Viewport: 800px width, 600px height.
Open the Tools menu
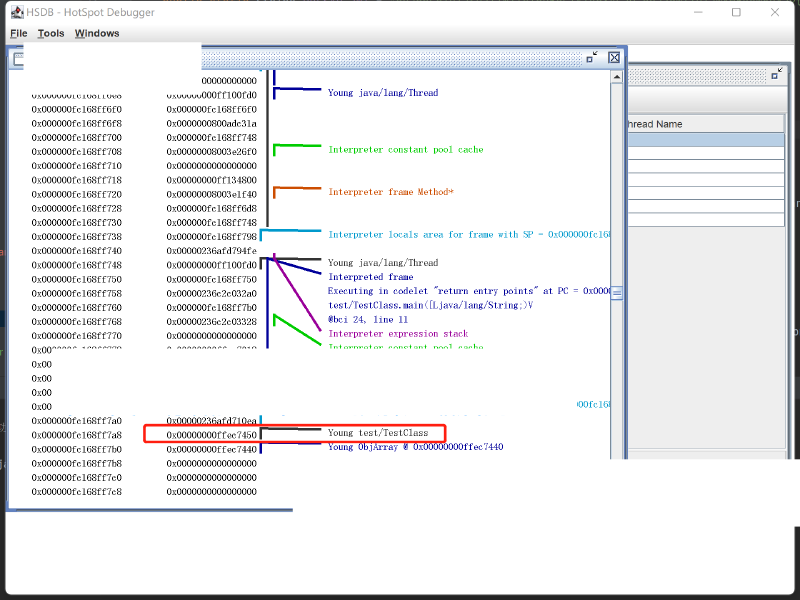pyautogui.click(x=51, y=33)
